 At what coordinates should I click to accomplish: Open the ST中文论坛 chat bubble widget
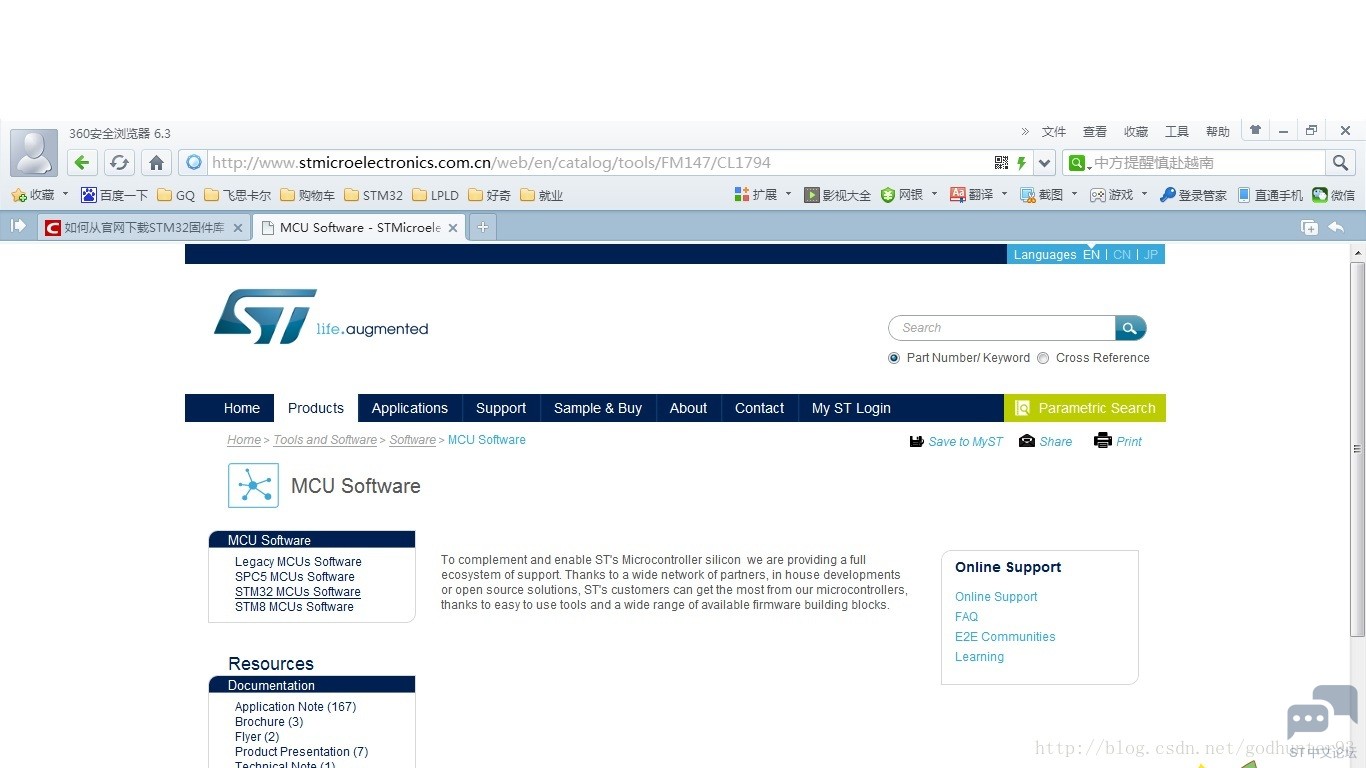pos(1322,720)
